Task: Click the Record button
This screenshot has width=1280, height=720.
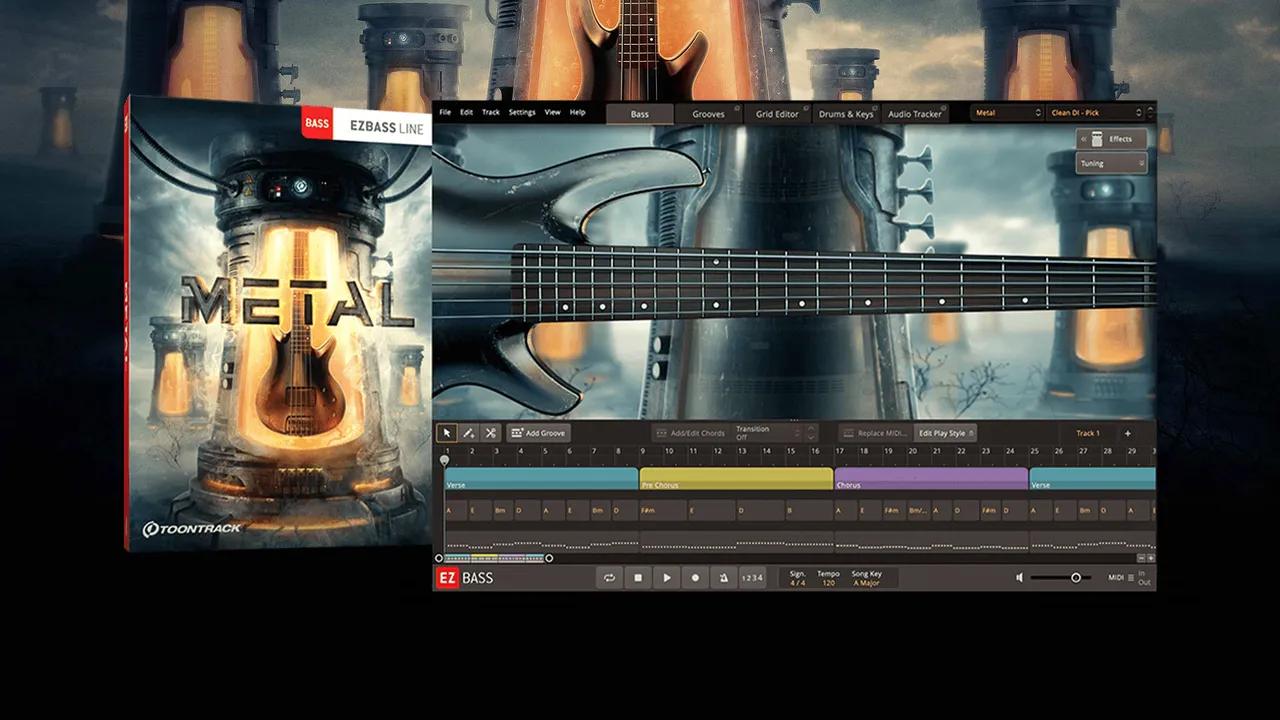Action: [x=696, y=578]
